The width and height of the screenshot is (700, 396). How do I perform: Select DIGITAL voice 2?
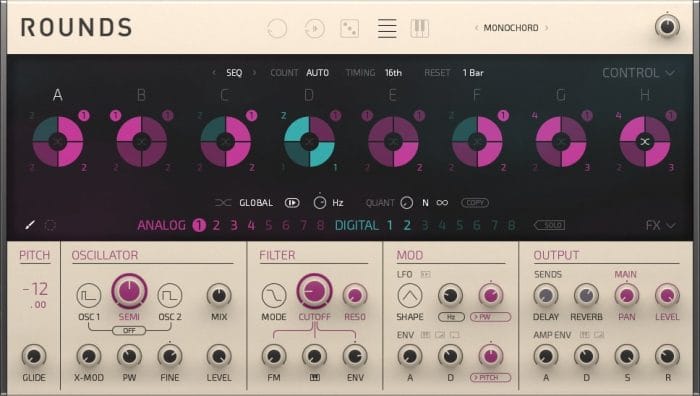tap(407, 225)
